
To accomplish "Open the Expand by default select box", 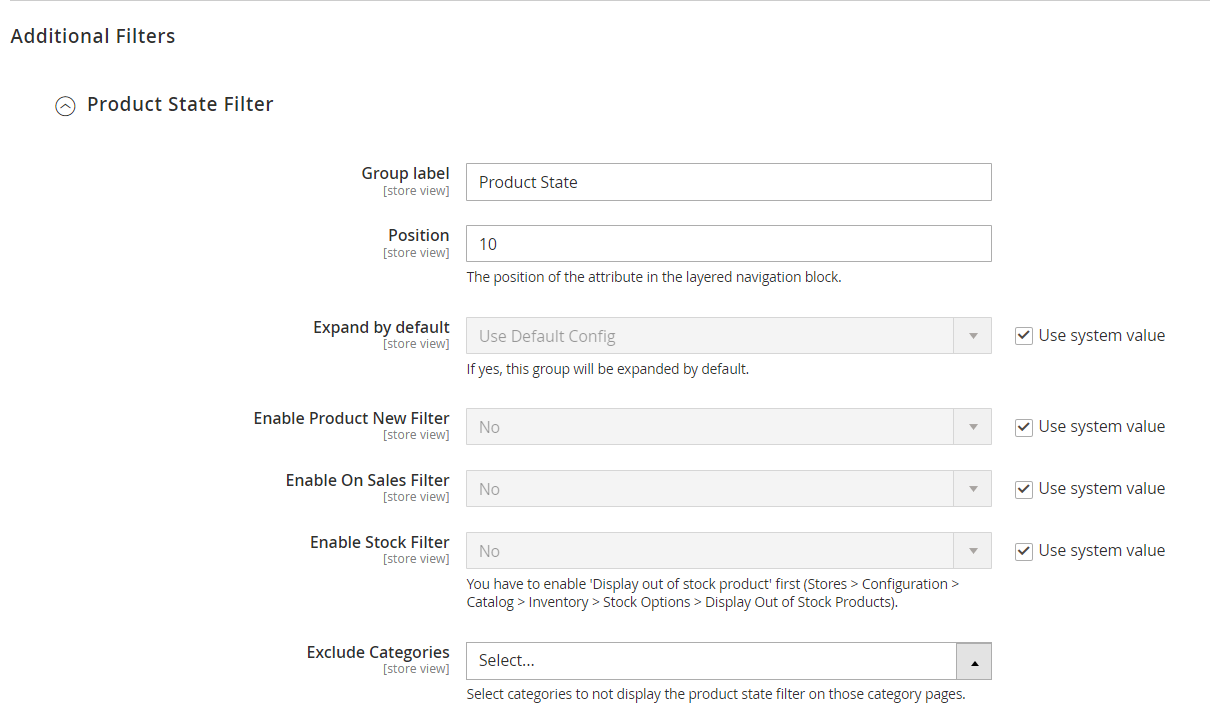I will (710, 336).
